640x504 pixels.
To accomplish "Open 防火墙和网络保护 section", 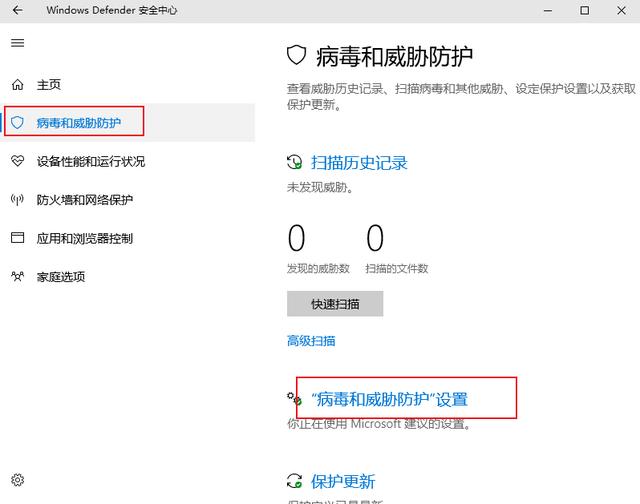I will click(85, 200).
